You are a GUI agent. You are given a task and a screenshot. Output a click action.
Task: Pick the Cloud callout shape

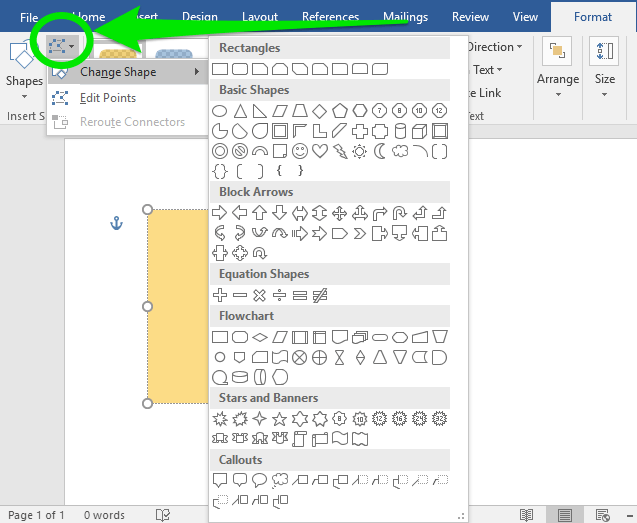coord(280,480)
